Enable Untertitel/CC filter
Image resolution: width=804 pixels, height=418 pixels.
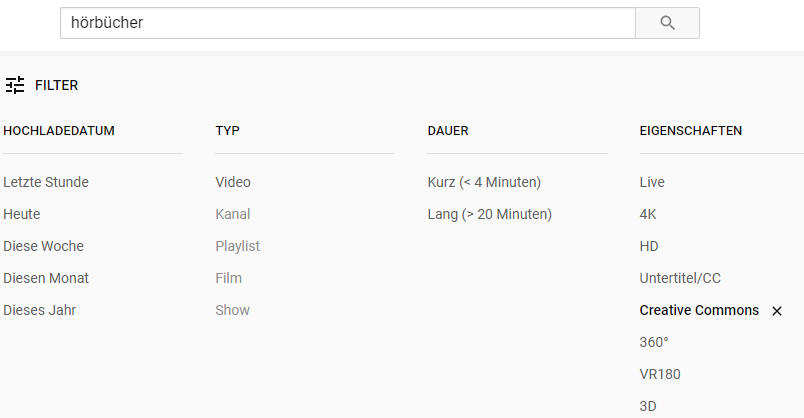[x=680, y=278]
